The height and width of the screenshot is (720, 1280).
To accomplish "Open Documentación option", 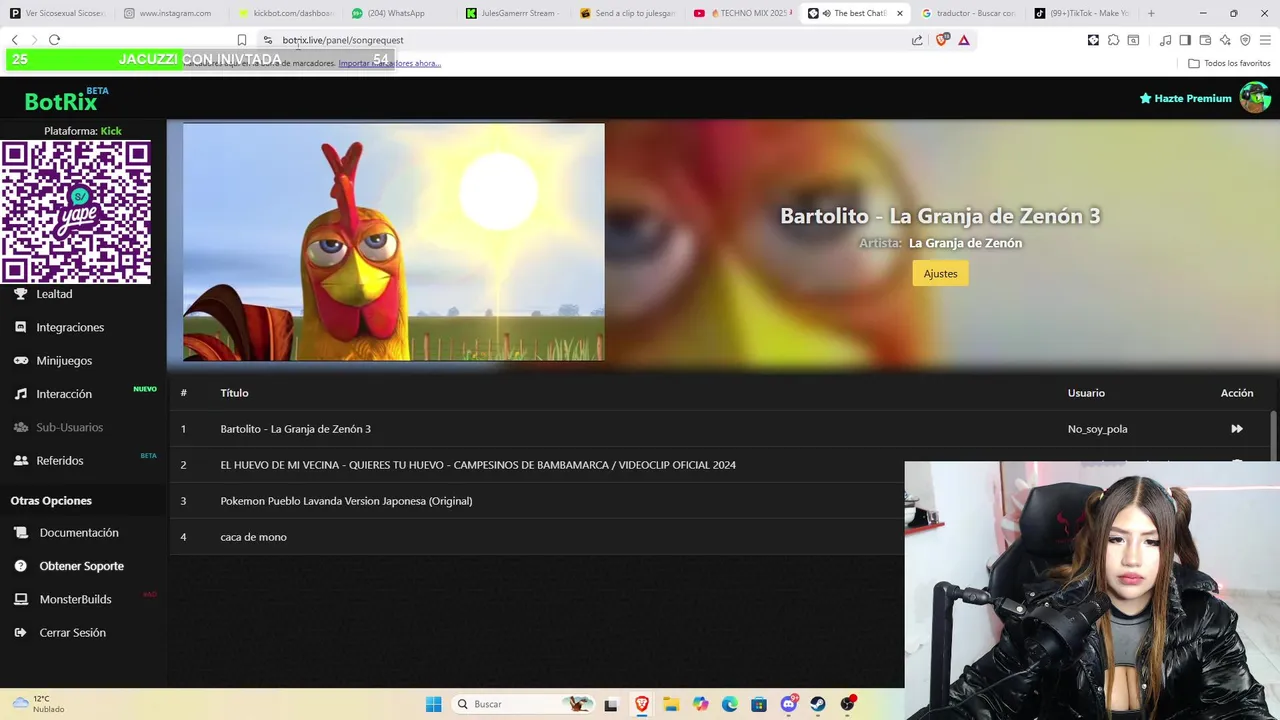I will pos(79,533).
